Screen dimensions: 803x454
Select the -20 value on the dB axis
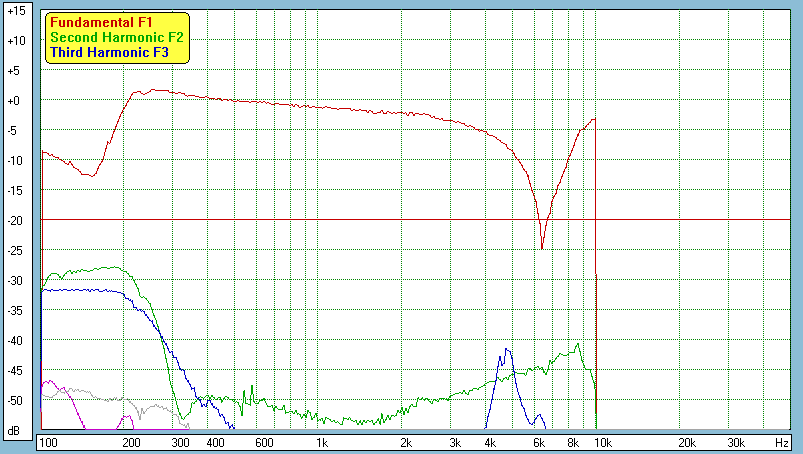tap(16, 220)
